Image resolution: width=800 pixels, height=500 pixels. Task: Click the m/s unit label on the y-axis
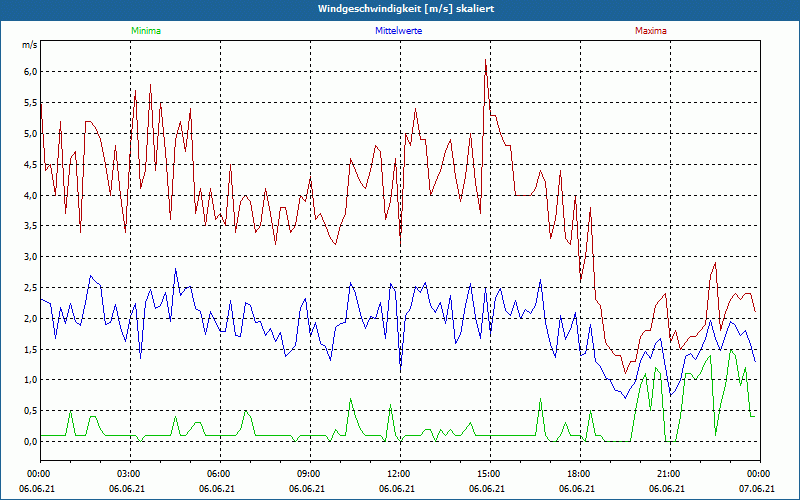(x=30, y=45)
